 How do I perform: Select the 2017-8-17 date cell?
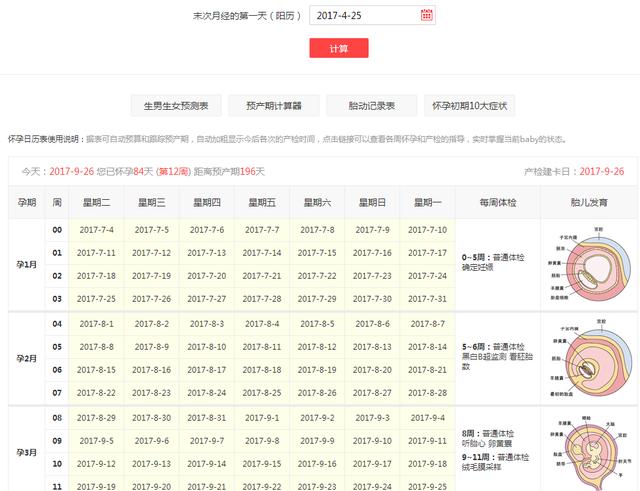[207, 370]
